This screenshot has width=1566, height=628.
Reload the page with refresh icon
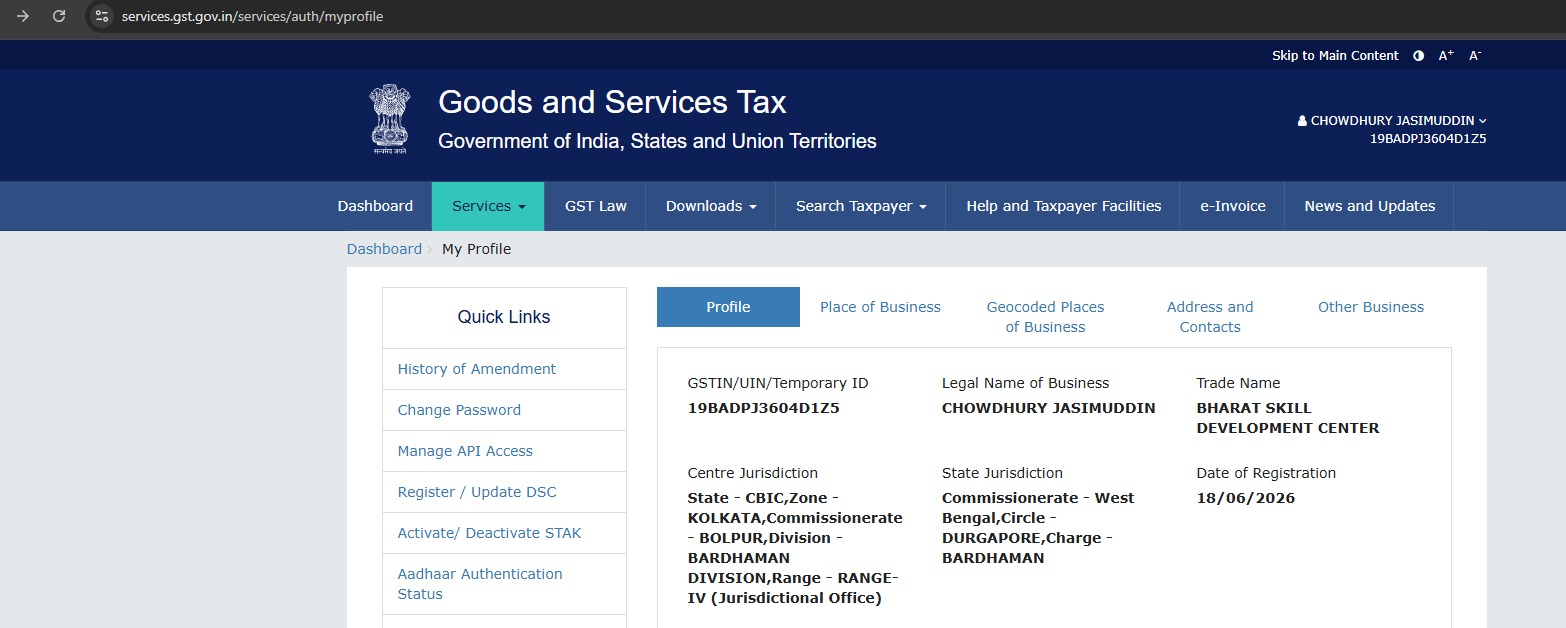tap(59, 16)
